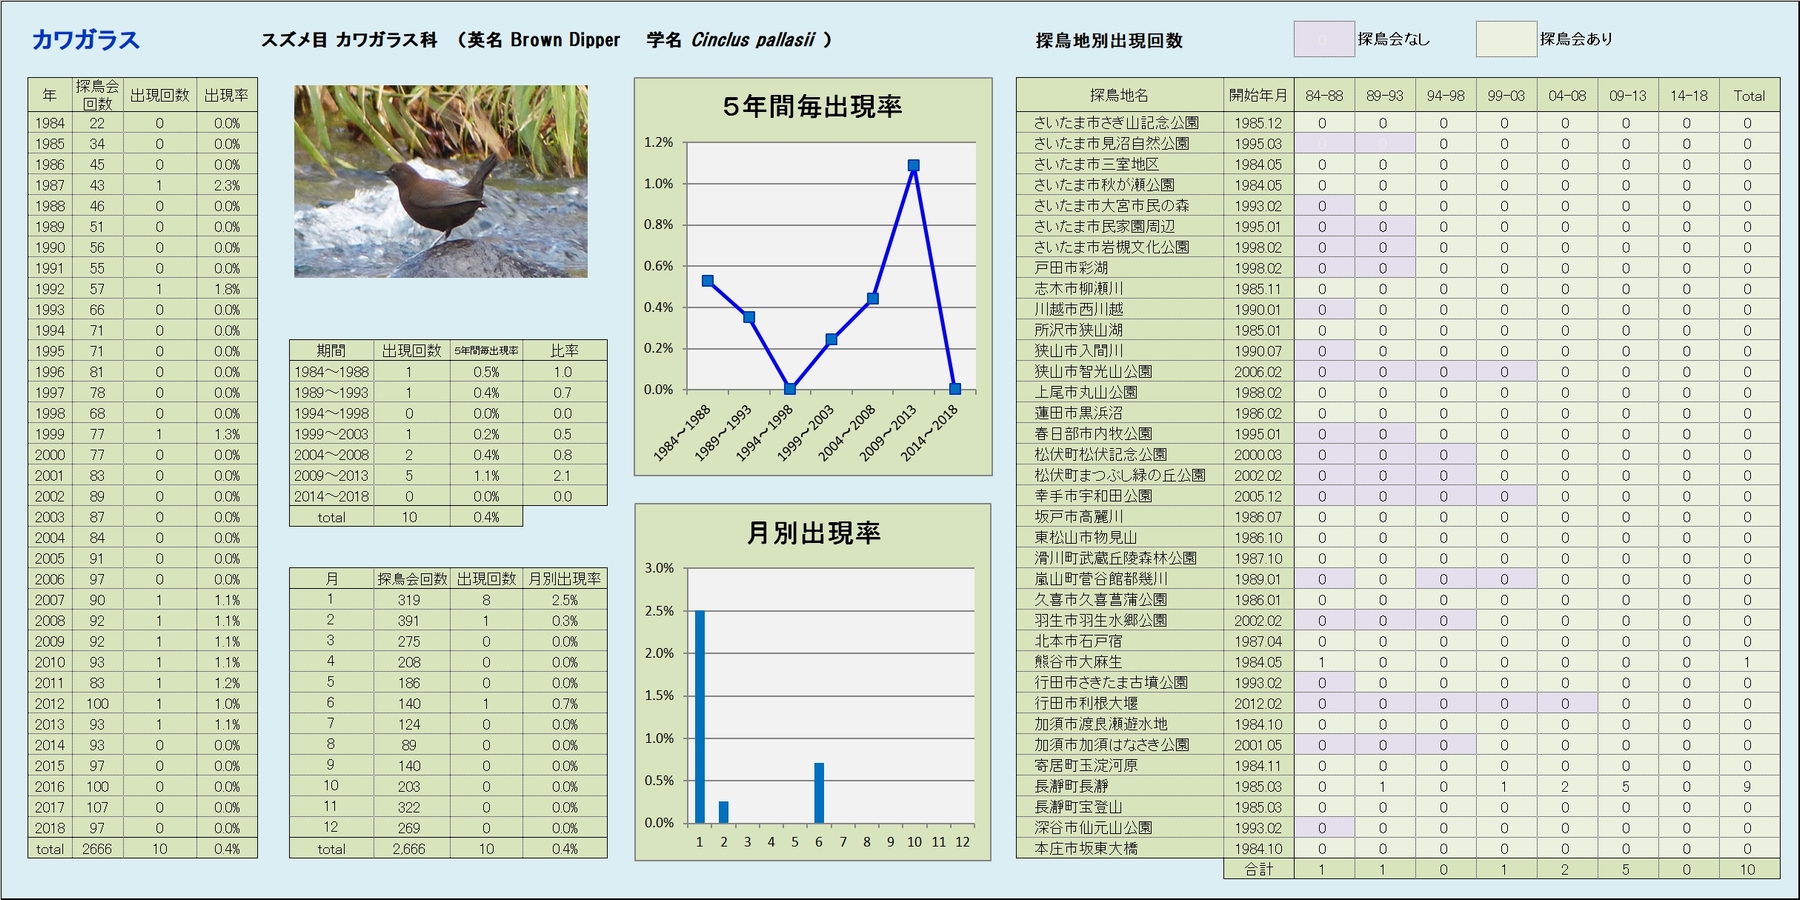
Task: Select the さいたま市秋が瀬公園 row name
Action: (1104, 185)
